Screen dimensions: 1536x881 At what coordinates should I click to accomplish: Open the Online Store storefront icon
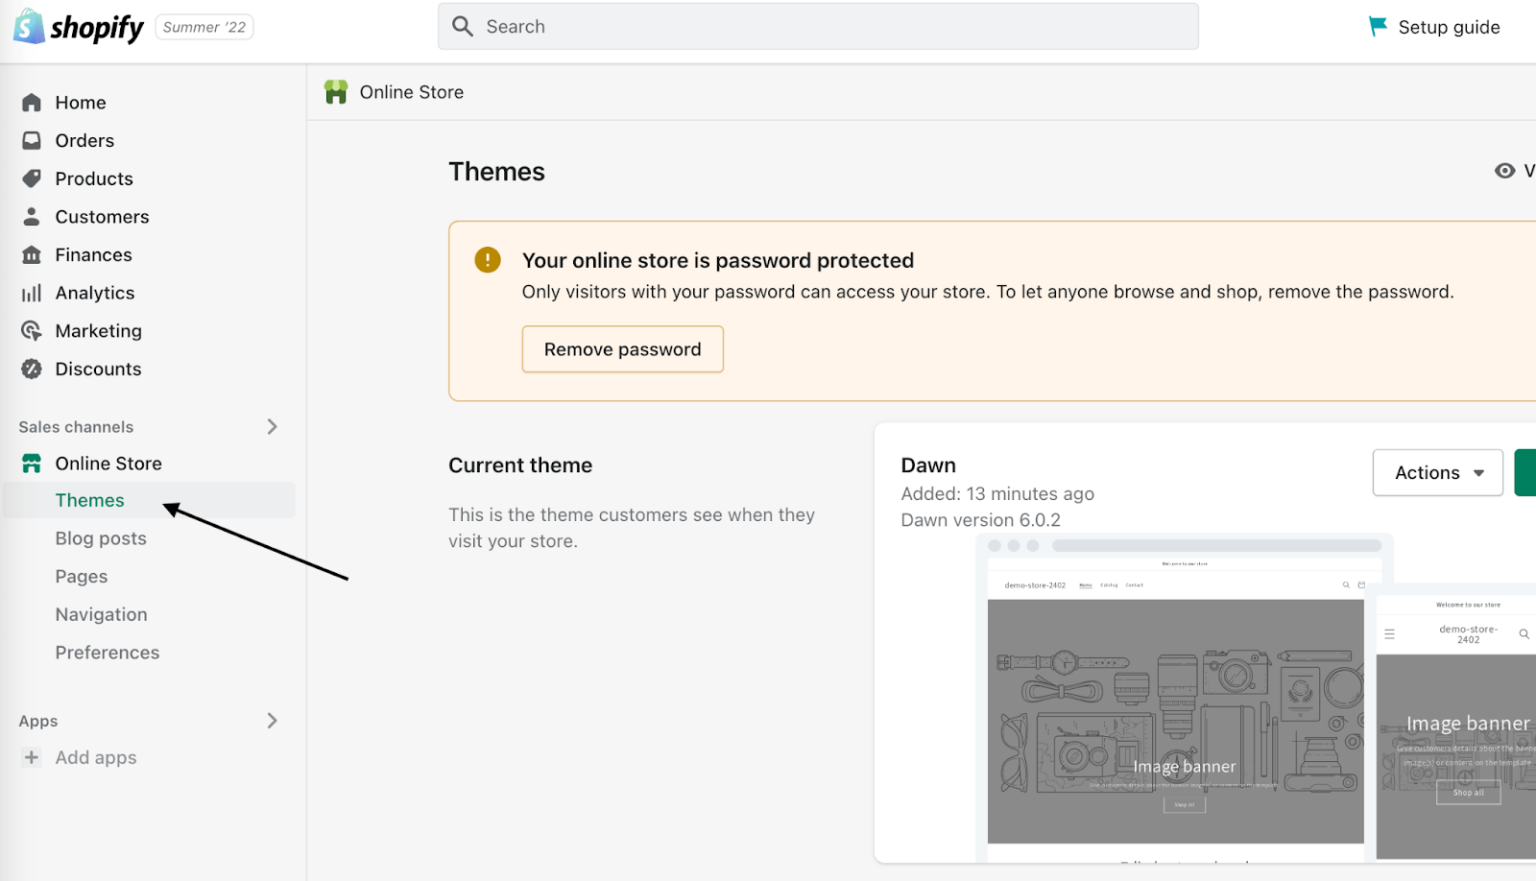(31, 463)
